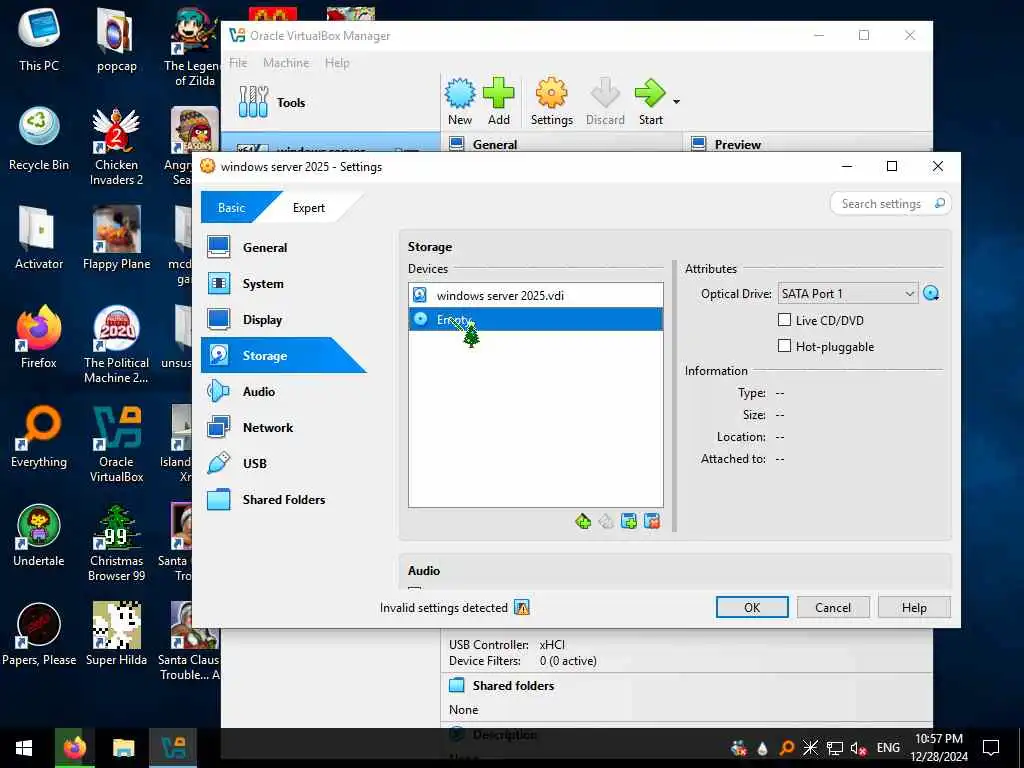Click the Help button in Settings dialog
1024x768 pixels.
pos(914,607)
